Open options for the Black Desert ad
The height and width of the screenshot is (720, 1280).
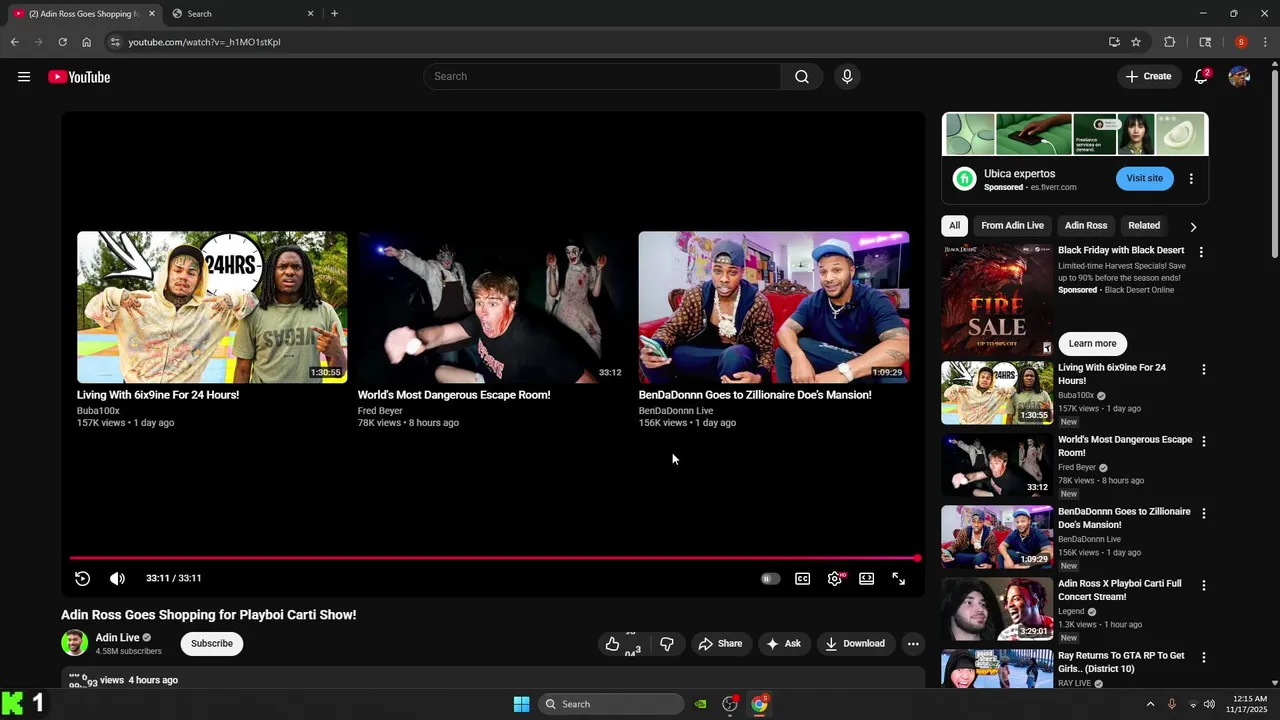1201,252
